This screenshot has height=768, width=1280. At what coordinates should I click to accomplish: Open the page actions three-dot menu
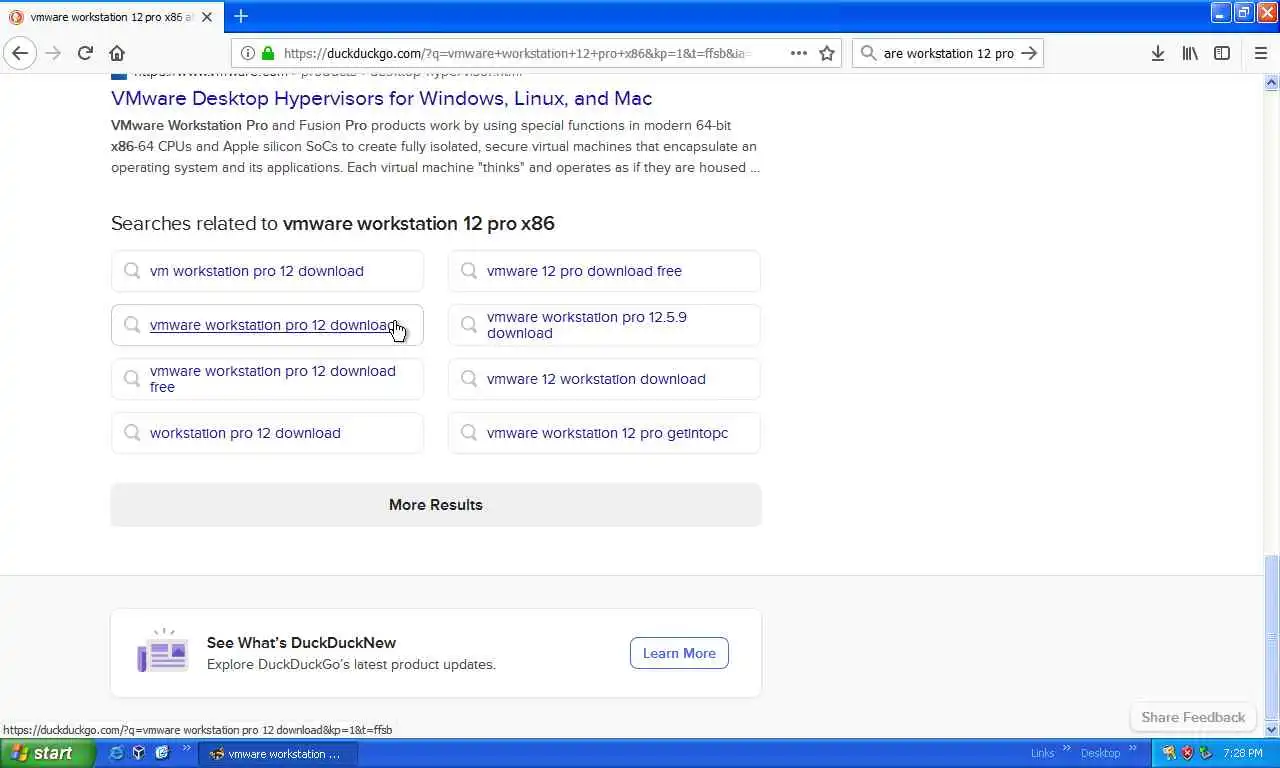click(x=799, y=53)
